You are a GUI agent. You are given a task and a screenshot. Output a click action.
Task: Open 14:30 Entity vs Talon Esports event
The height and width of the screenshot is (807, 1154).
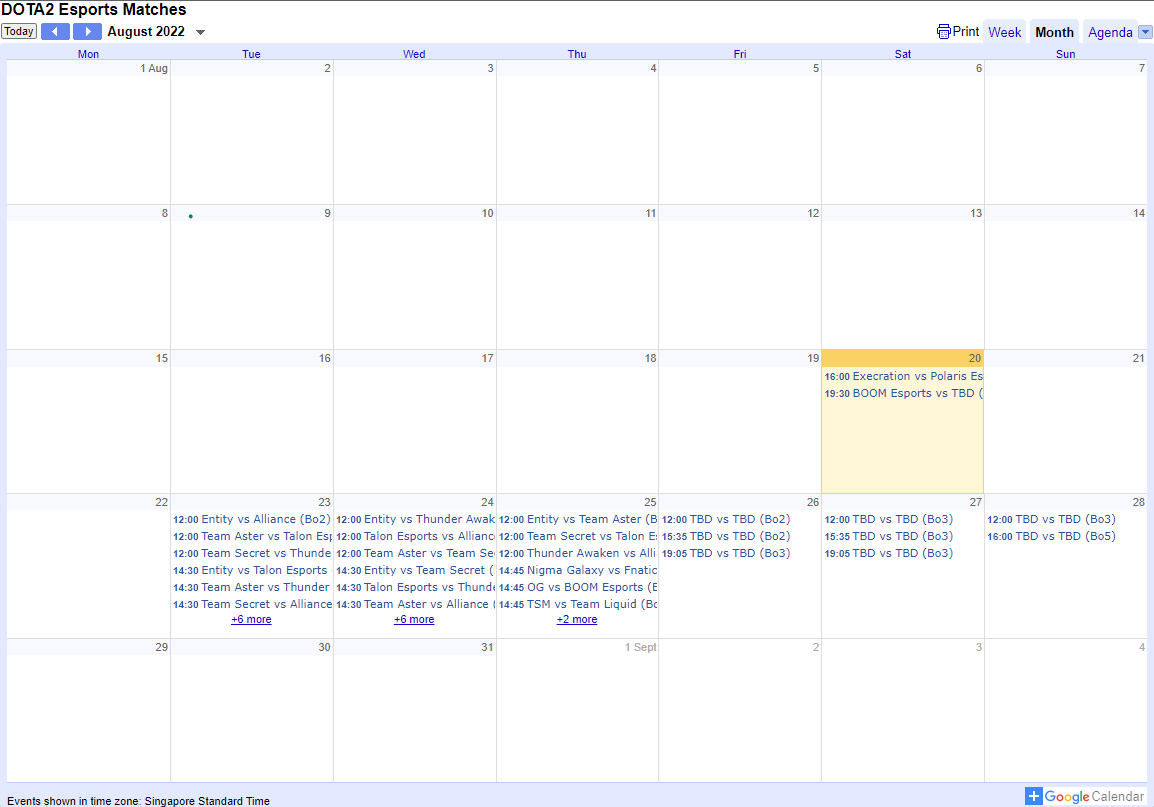(252, 569)
